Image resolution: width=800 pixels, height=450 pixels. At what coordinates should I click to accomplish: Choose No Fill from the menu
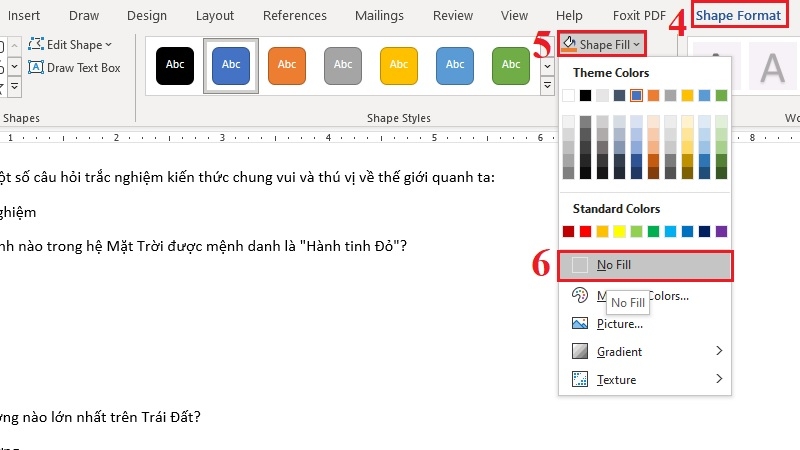point(645,265)
